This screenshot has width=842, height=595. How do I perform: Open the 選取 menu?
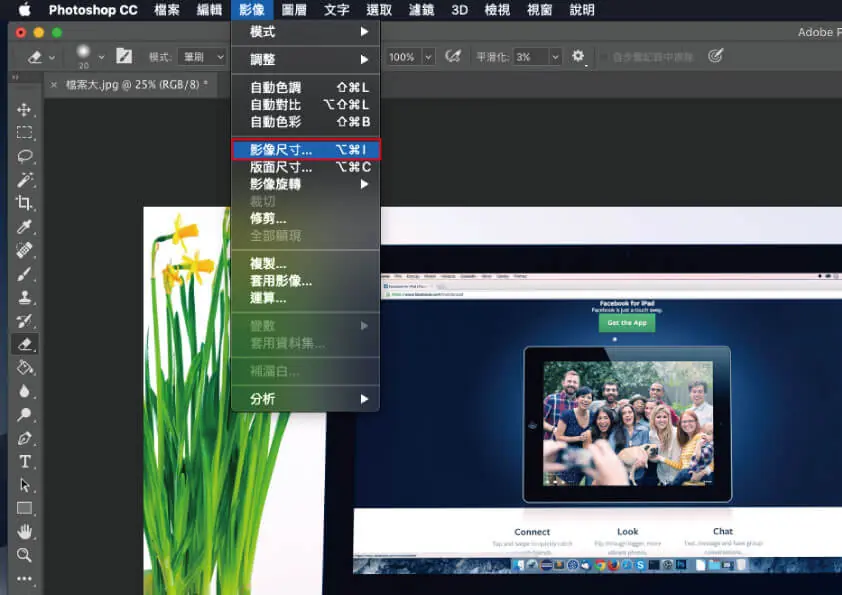(379, 10)
